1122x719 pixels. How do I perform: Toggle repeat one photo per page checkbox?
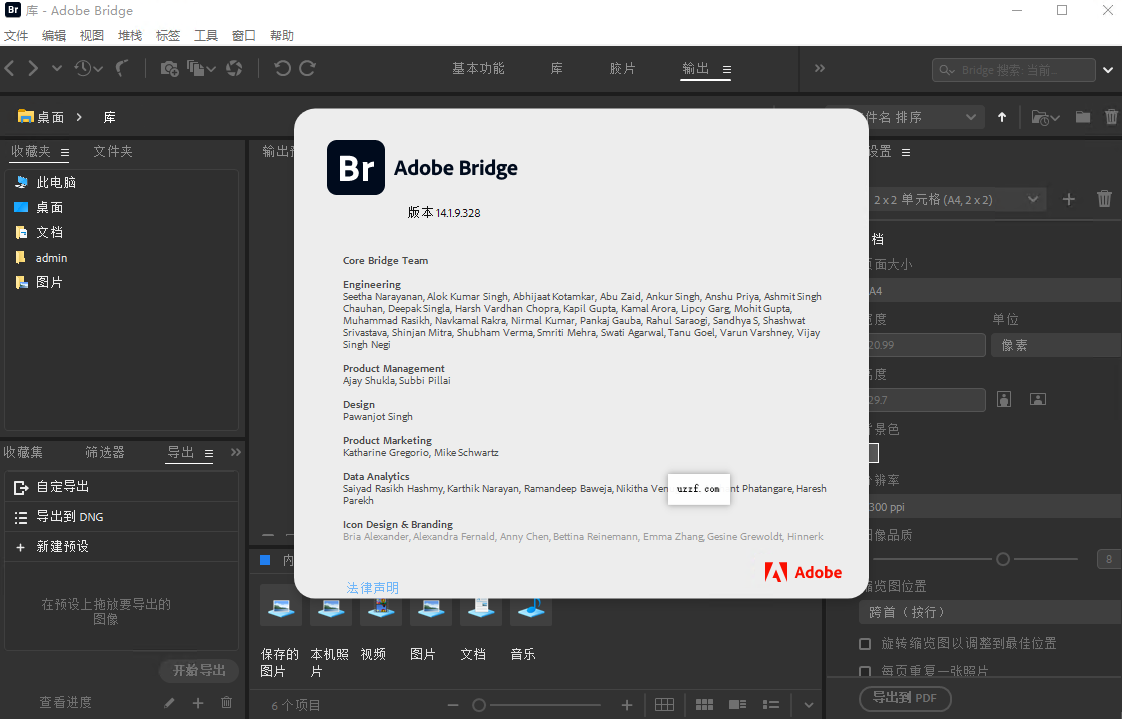coord(866,671)
